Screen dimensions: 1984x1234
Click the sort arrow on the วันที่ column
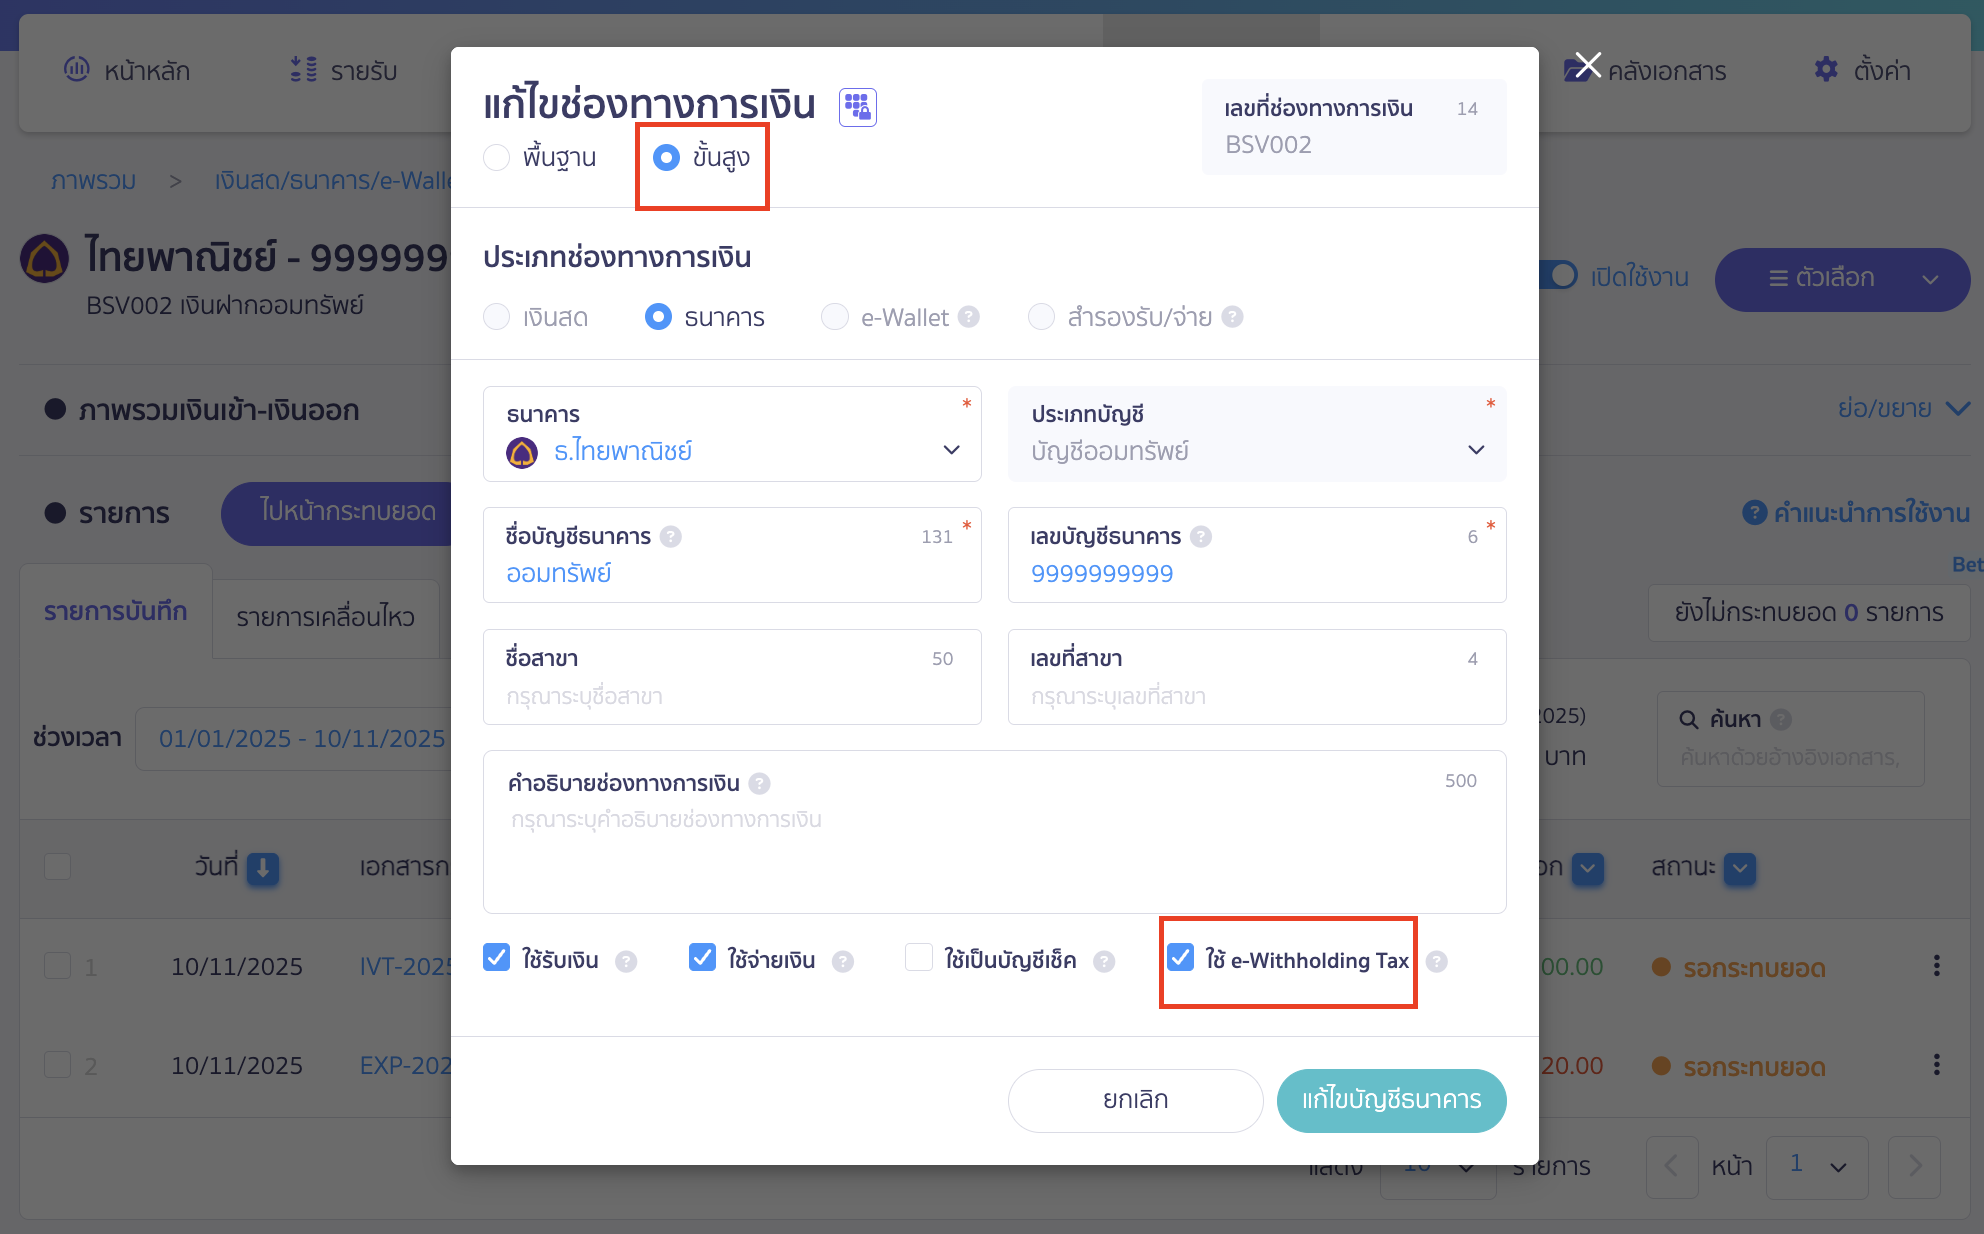tap(263, 870)
